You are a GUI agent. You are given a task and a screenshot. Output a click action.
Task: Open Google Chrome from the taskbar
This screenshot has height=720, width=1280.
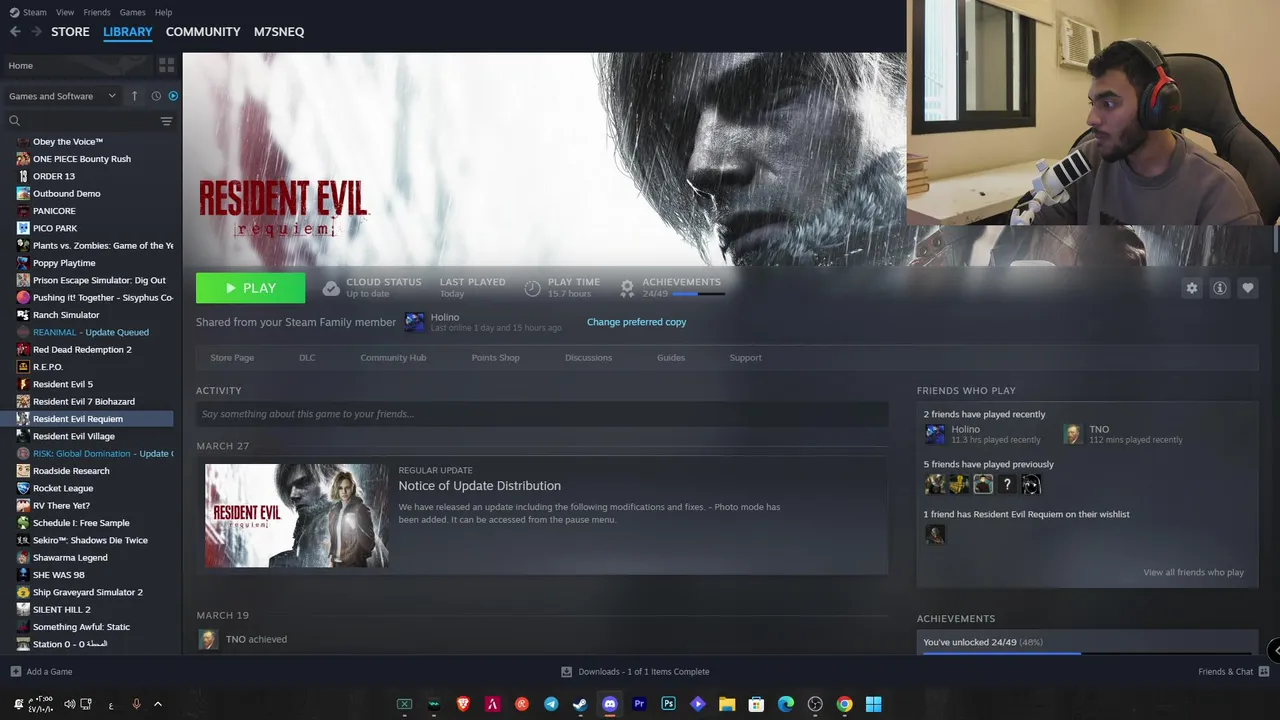coord(844,704)
